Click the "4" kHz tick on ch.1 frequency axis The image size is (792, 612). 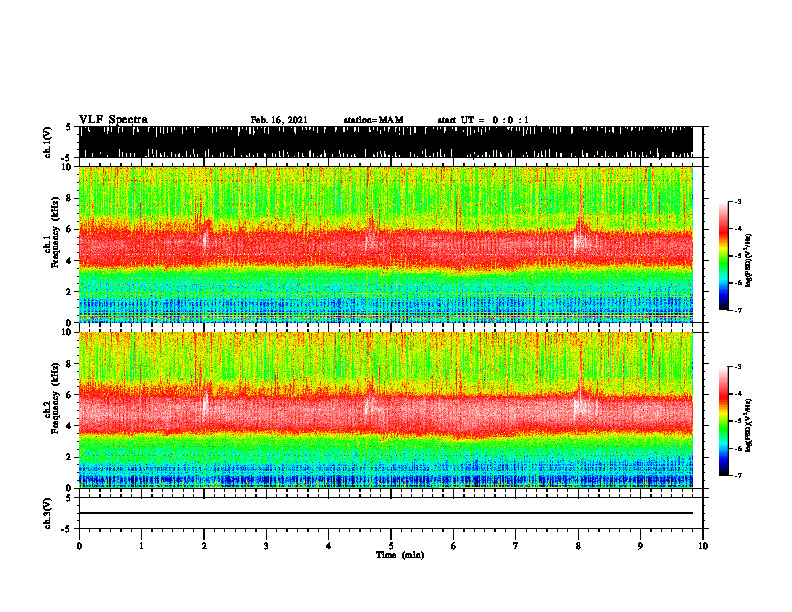69,261
